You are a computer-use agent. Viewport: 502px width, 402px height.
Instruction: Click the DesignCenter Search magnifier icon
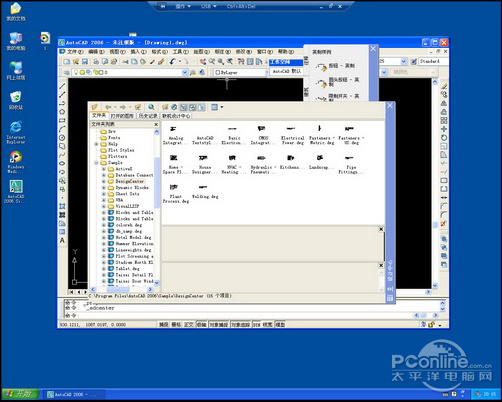151,107
